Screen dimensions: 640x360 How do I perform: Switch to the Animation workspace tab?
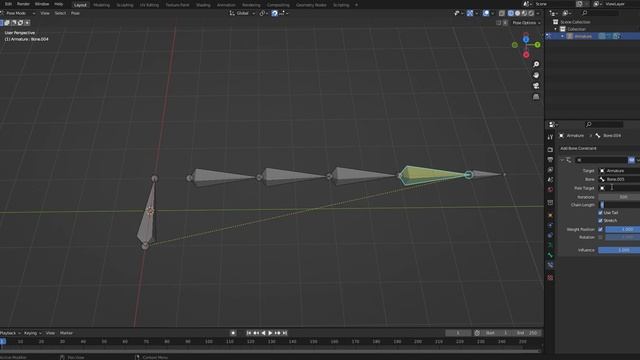pos(226,5)
